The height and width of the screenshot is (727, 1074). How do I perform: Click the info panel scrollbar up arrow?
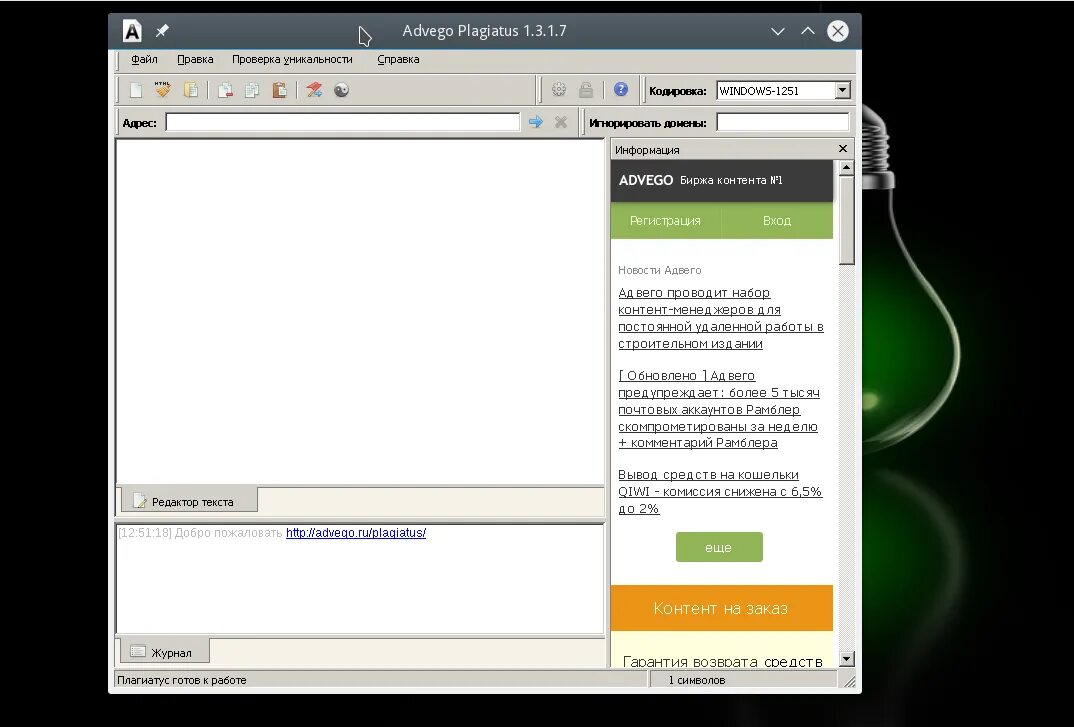point(847,168)
